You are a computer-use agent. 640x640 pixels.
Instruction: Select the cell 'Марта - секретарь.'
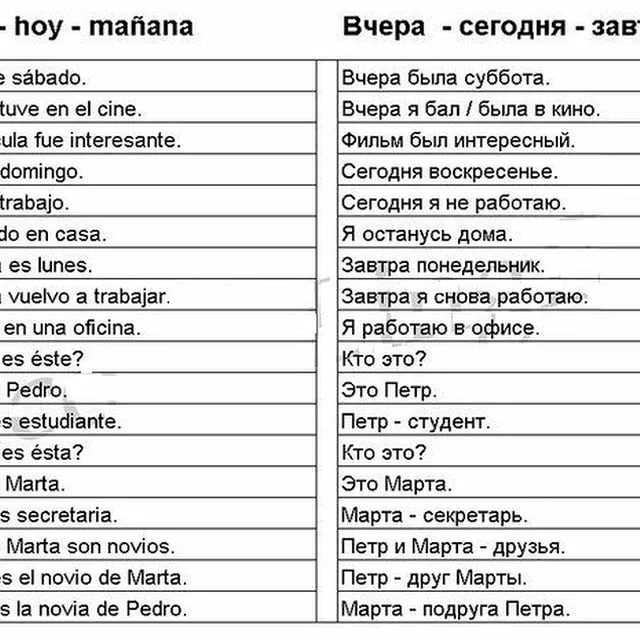point(489,513)
